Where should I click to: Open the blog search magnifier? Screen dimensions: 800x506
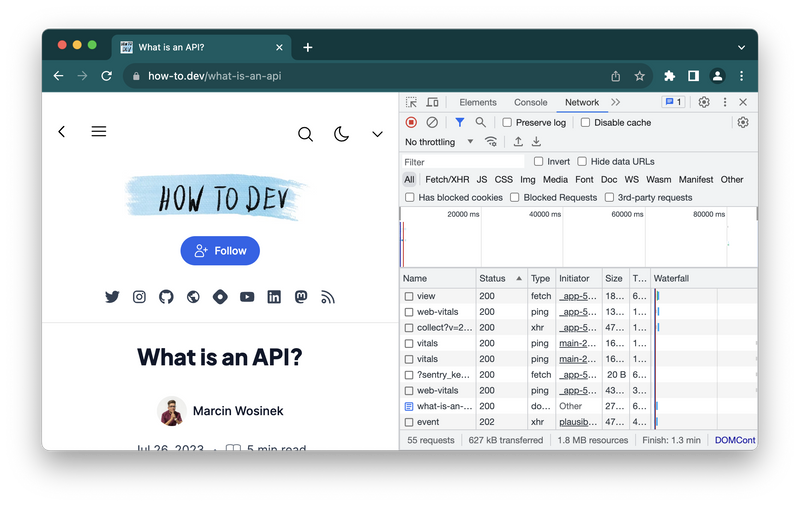tap(306, 133)
